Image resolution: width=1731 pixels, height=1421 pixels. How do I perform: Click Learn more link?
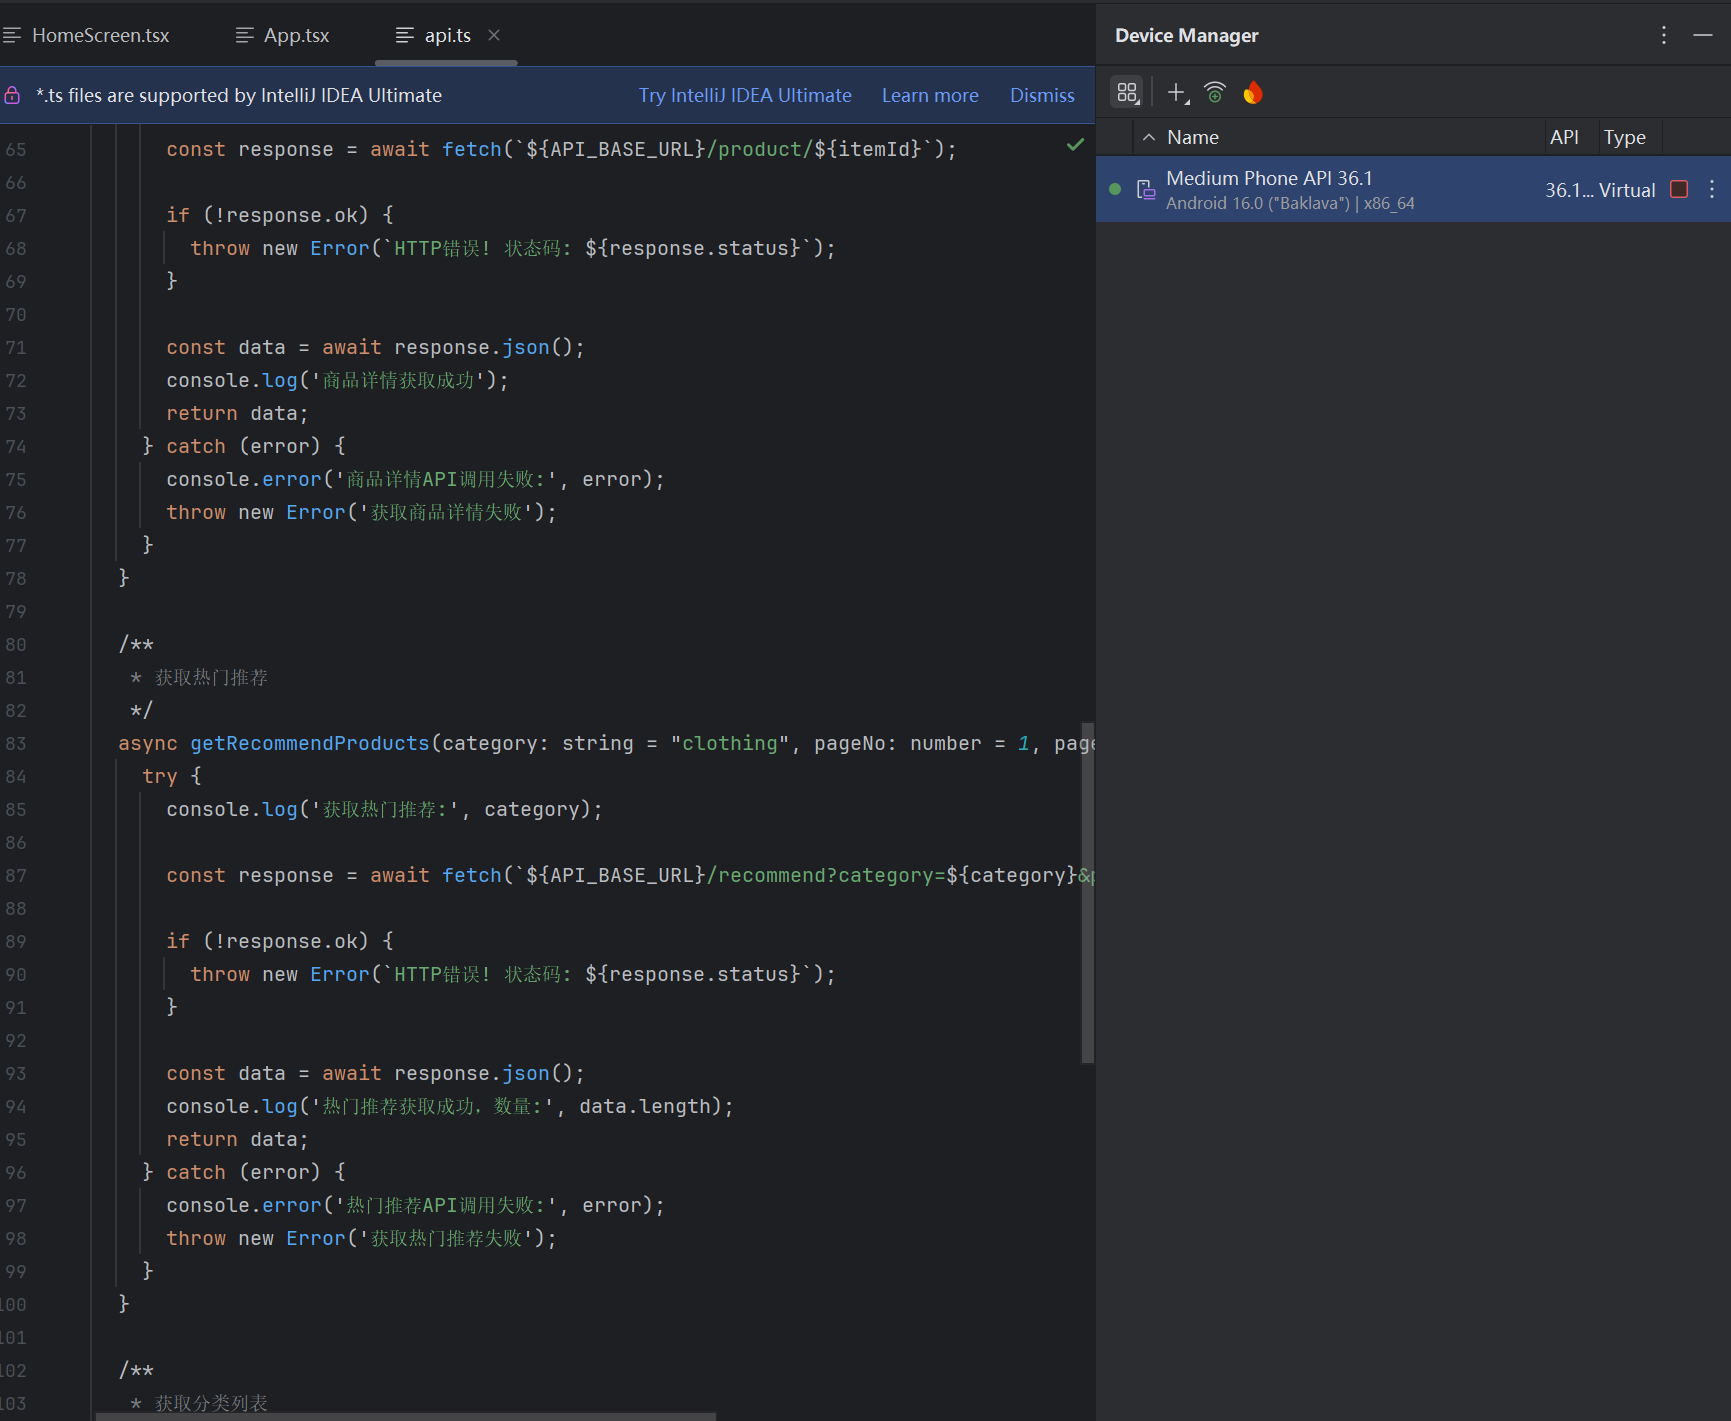pos(930,95)
